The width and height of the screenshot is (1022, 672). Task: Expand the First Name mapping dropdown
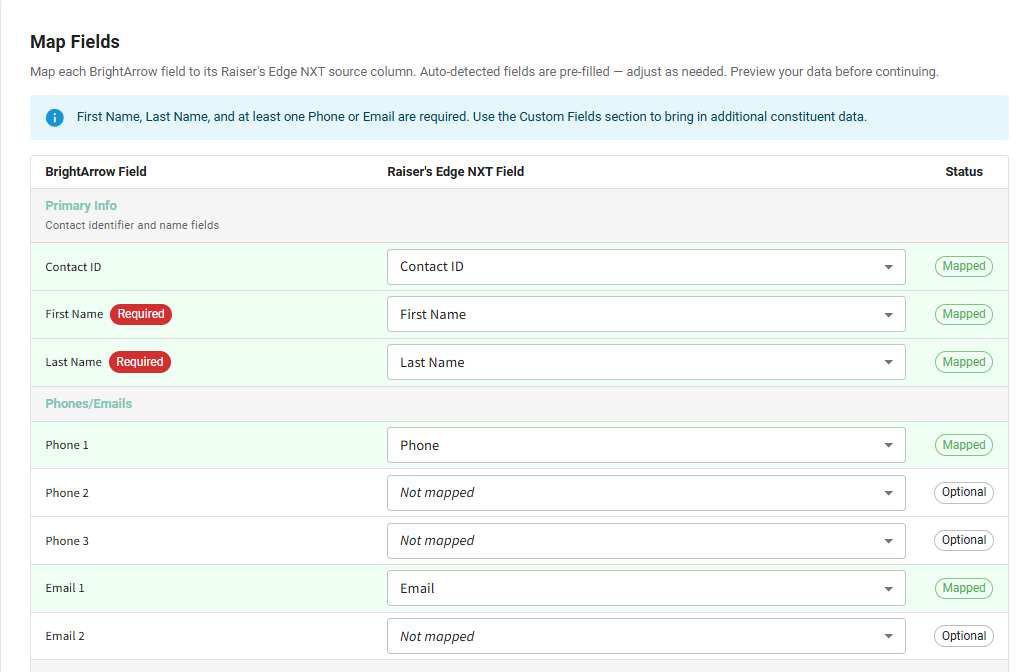coord(646,315)
